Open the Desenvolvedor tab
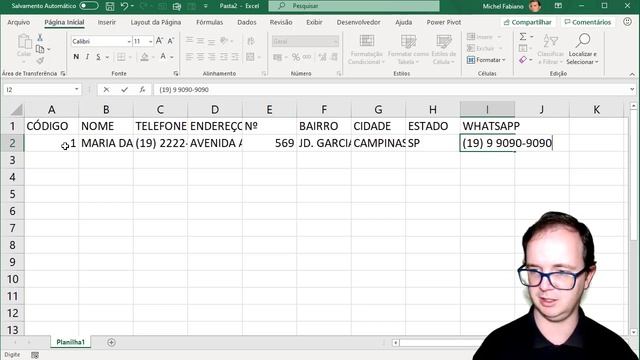This screenshot has height=360, width=640. click(x=358, y=22)
